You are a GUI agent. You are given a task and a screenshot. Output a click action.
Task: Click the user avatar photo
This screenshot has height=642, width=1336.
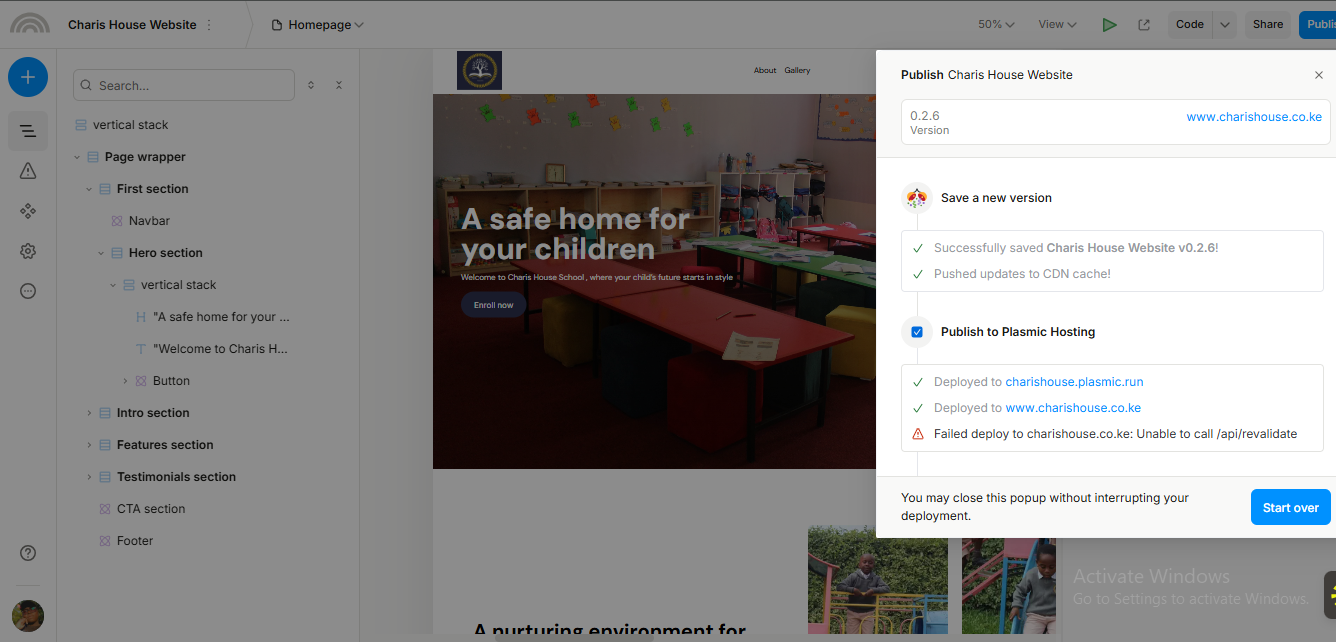point(28,616)
